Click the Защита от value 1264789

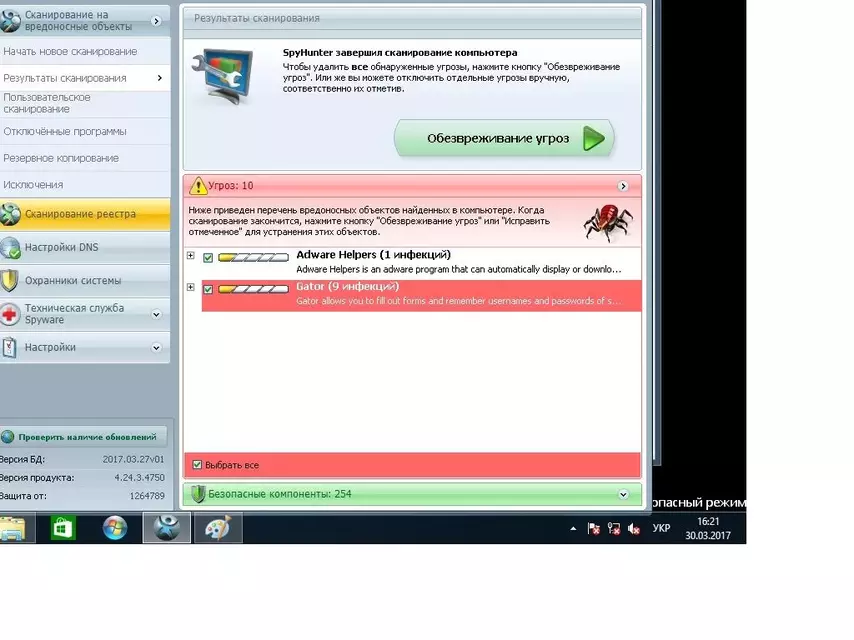147,496
